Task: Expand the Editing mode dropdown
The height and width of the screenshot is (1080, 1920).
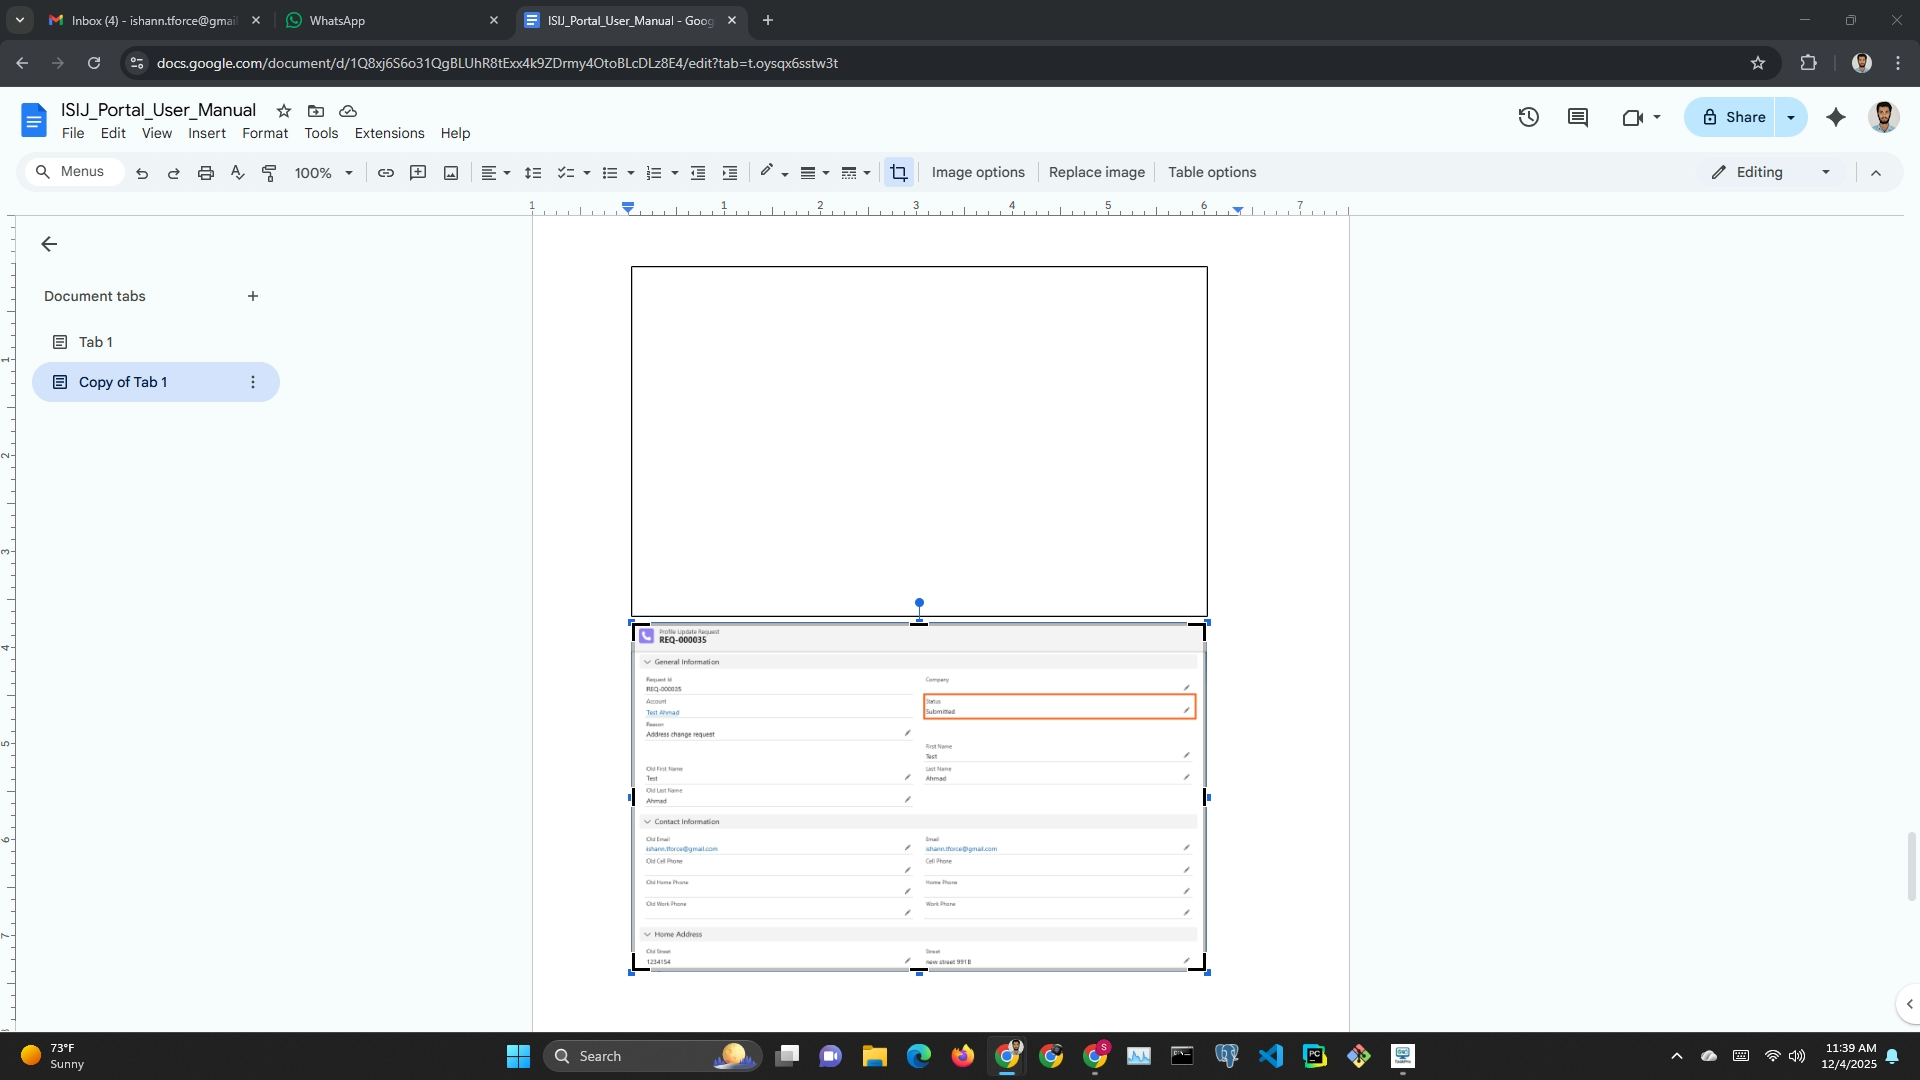Action: tap(1825, 172)
